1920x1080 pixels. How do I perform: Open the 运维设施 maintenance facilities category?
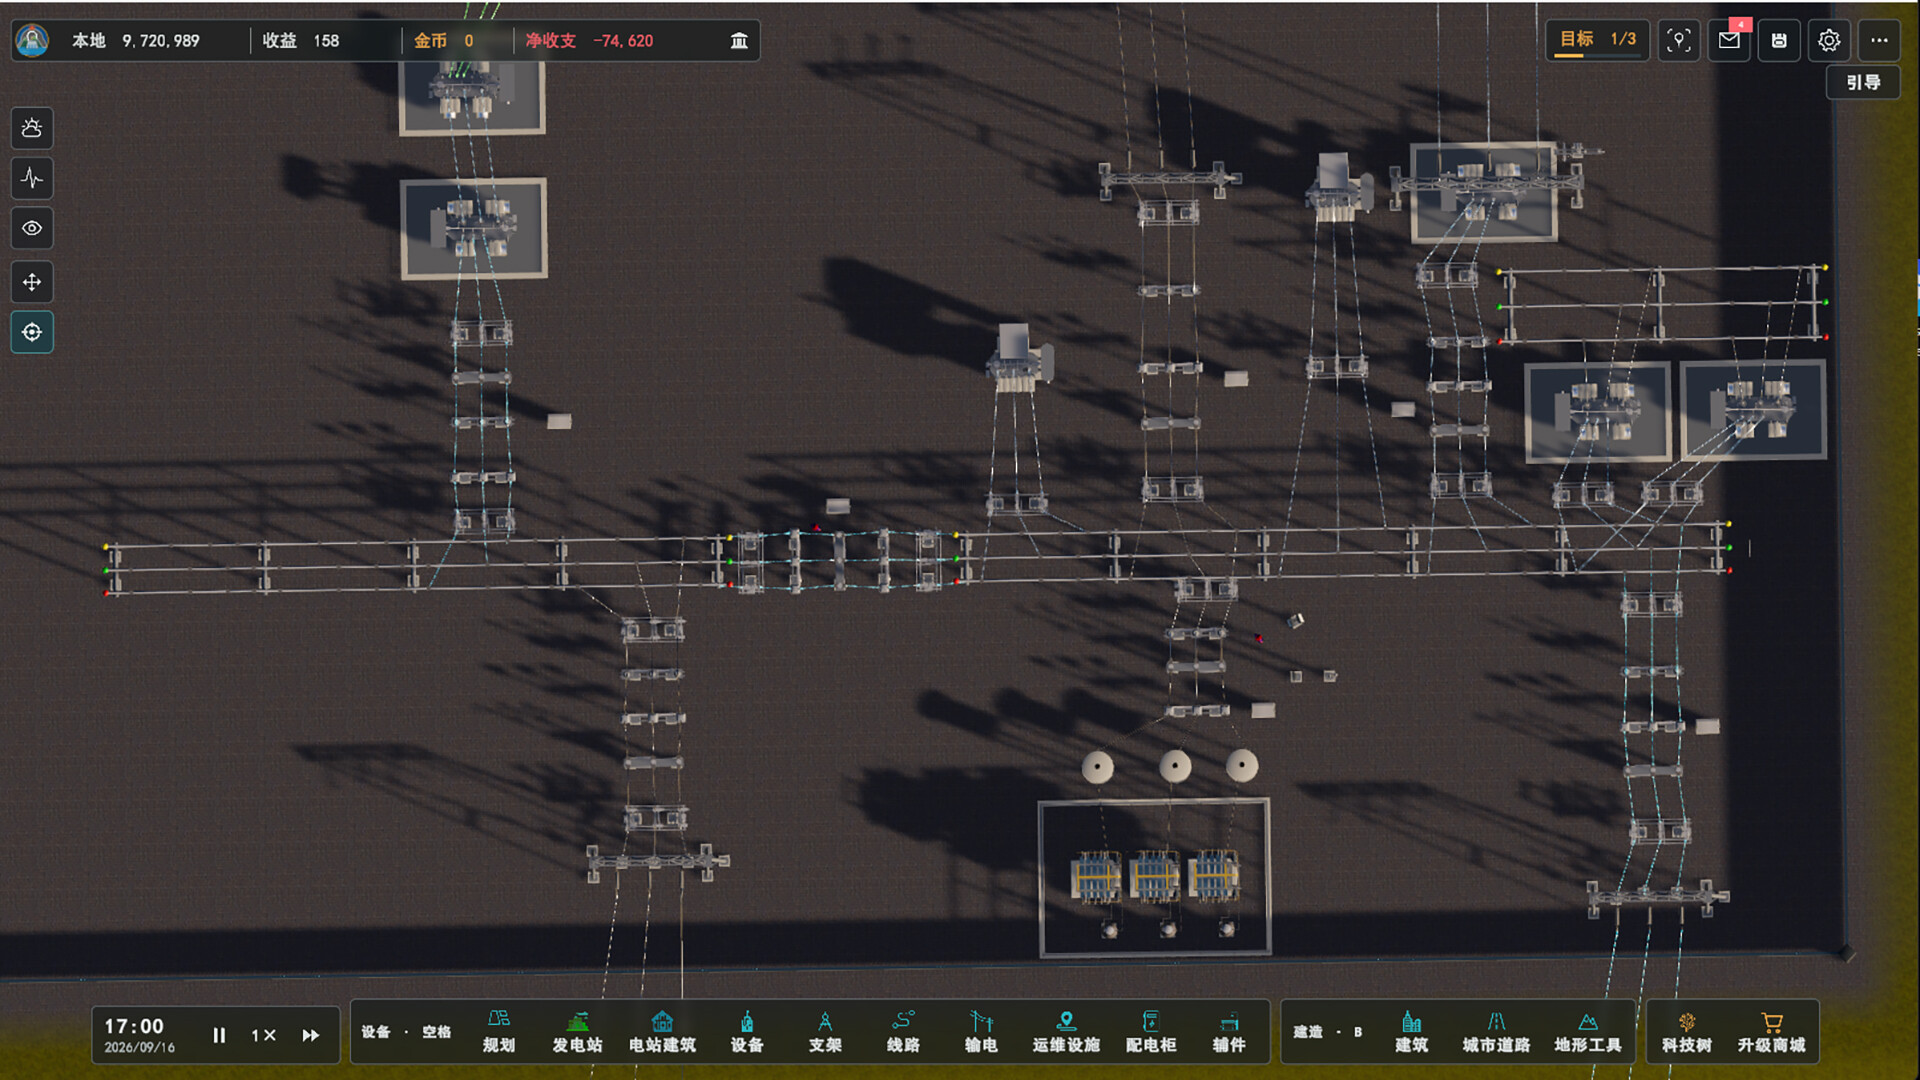1066,1032
